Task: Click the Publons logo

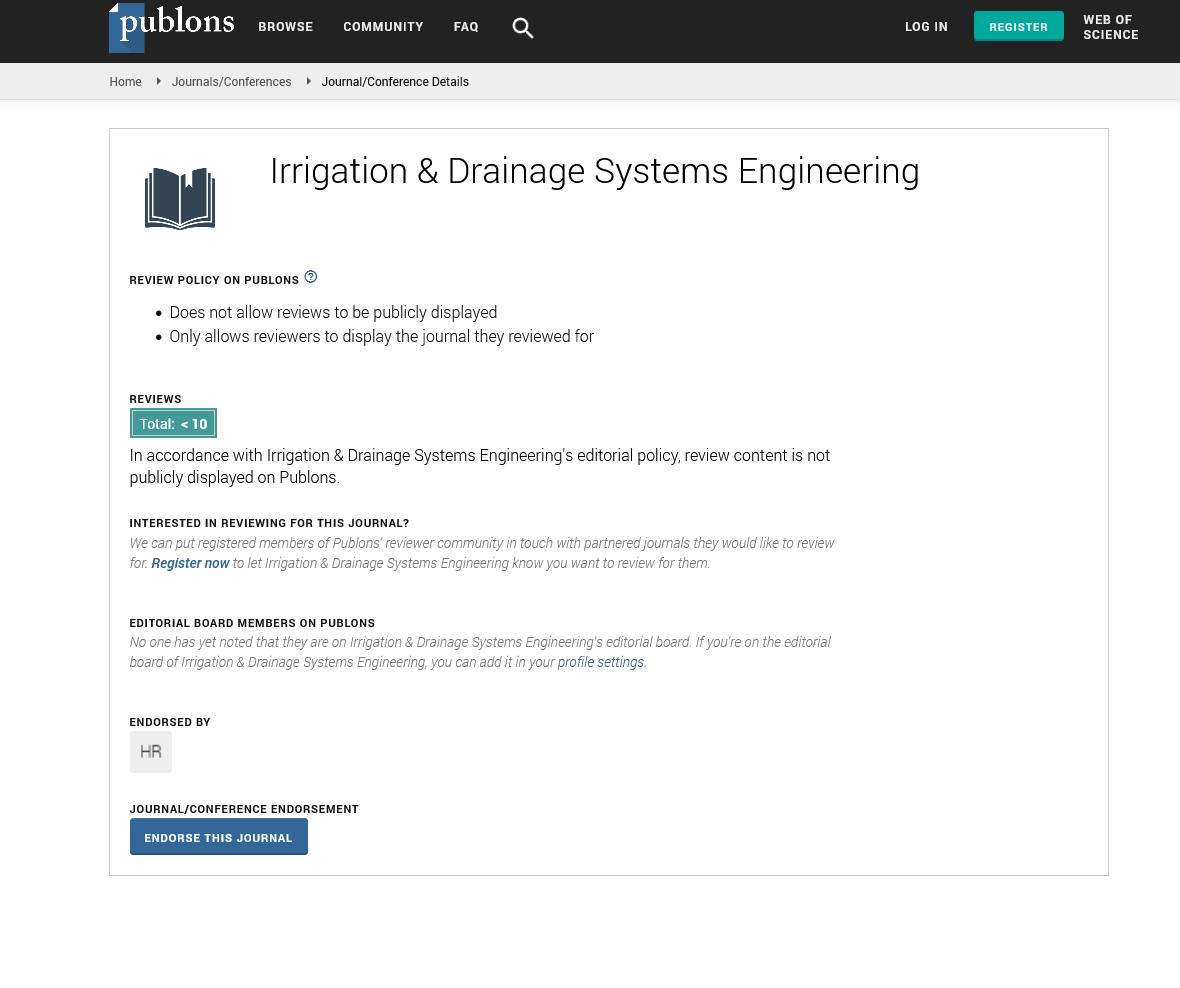Action: pyautogui.click(x=171, y=27)
